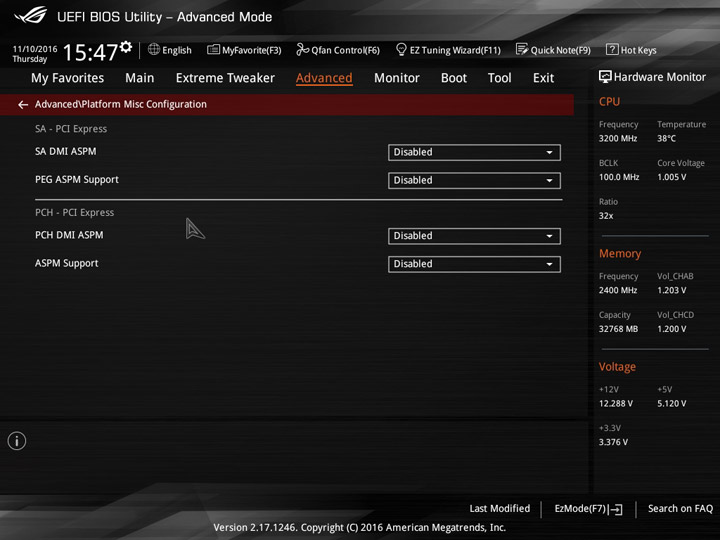
Task: Click the 15:47 clock time
Action: click(90, 52)
